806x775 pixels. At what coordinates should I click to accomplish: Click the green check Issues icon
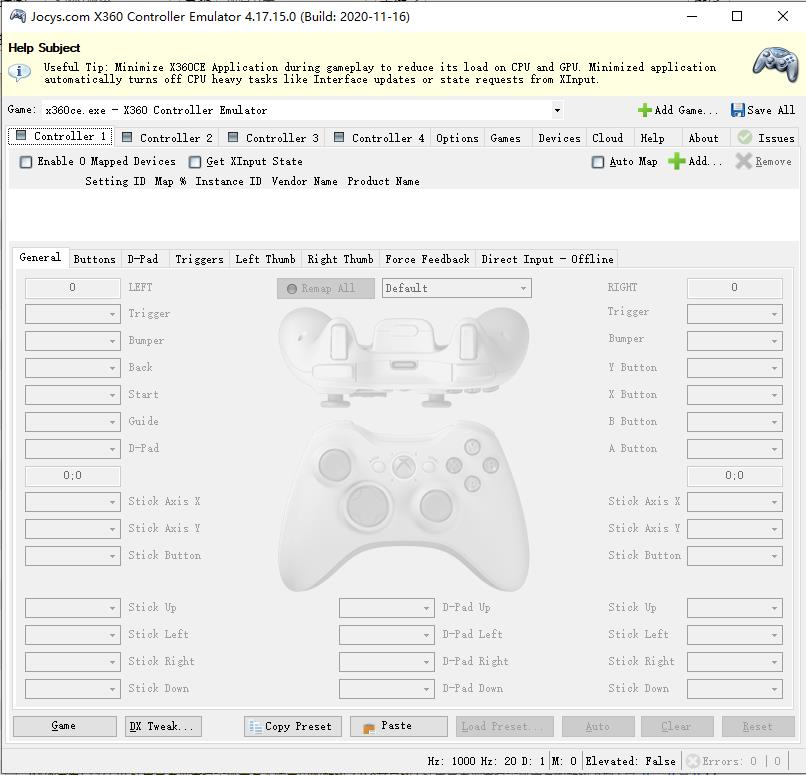click(x=744, y=137)
